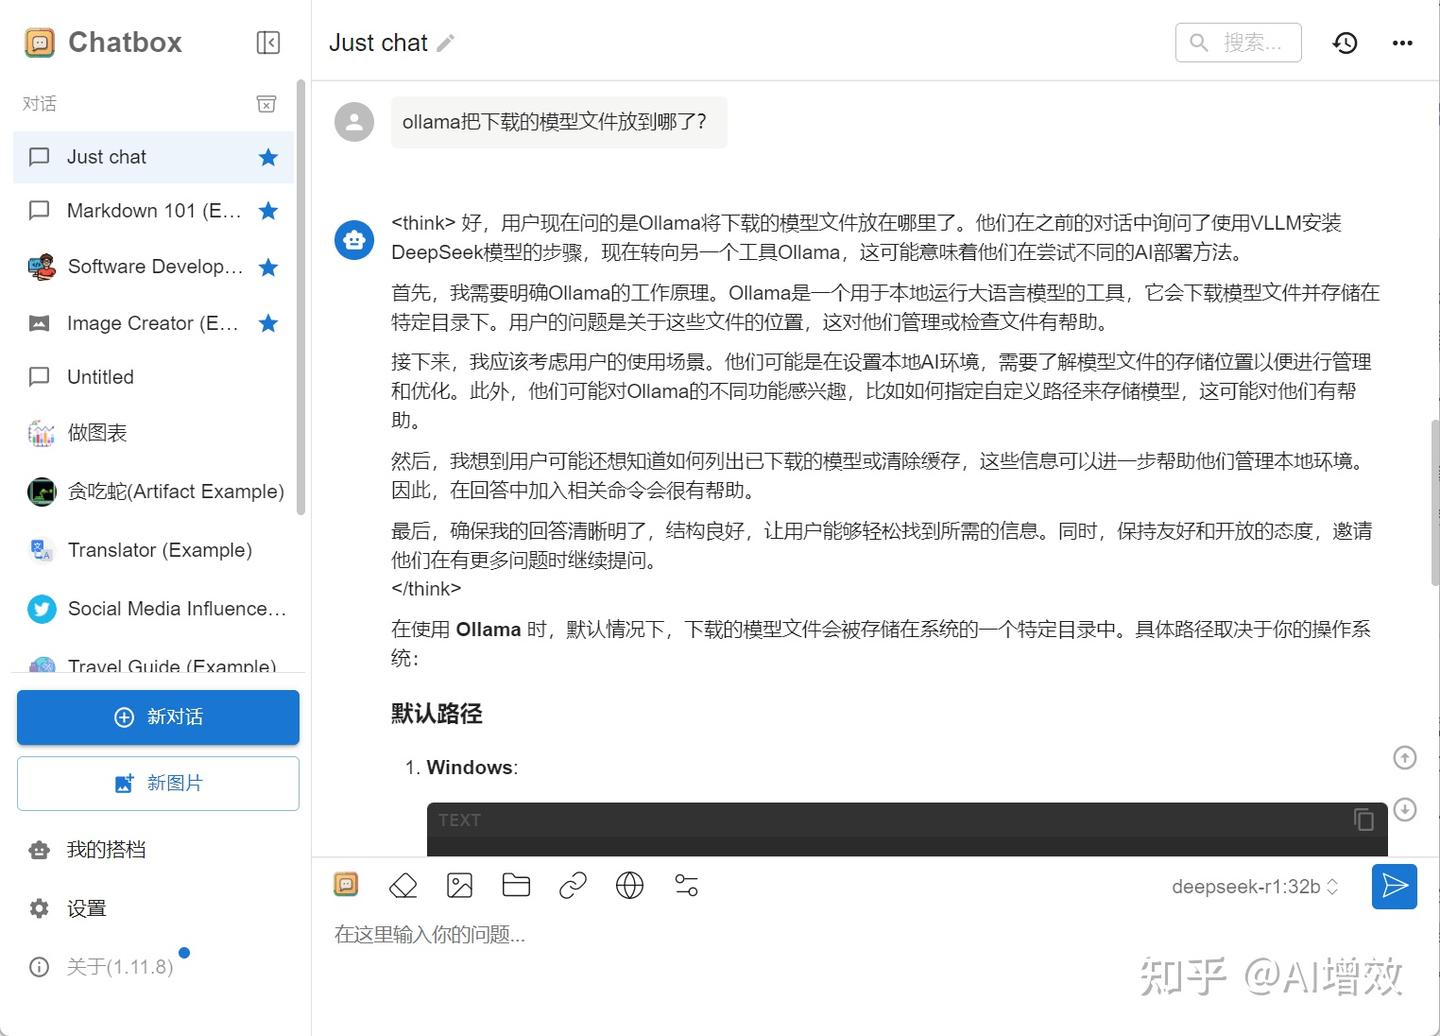Click the folder icon to attach files
1440x1036 pixels.
[515, 885]
